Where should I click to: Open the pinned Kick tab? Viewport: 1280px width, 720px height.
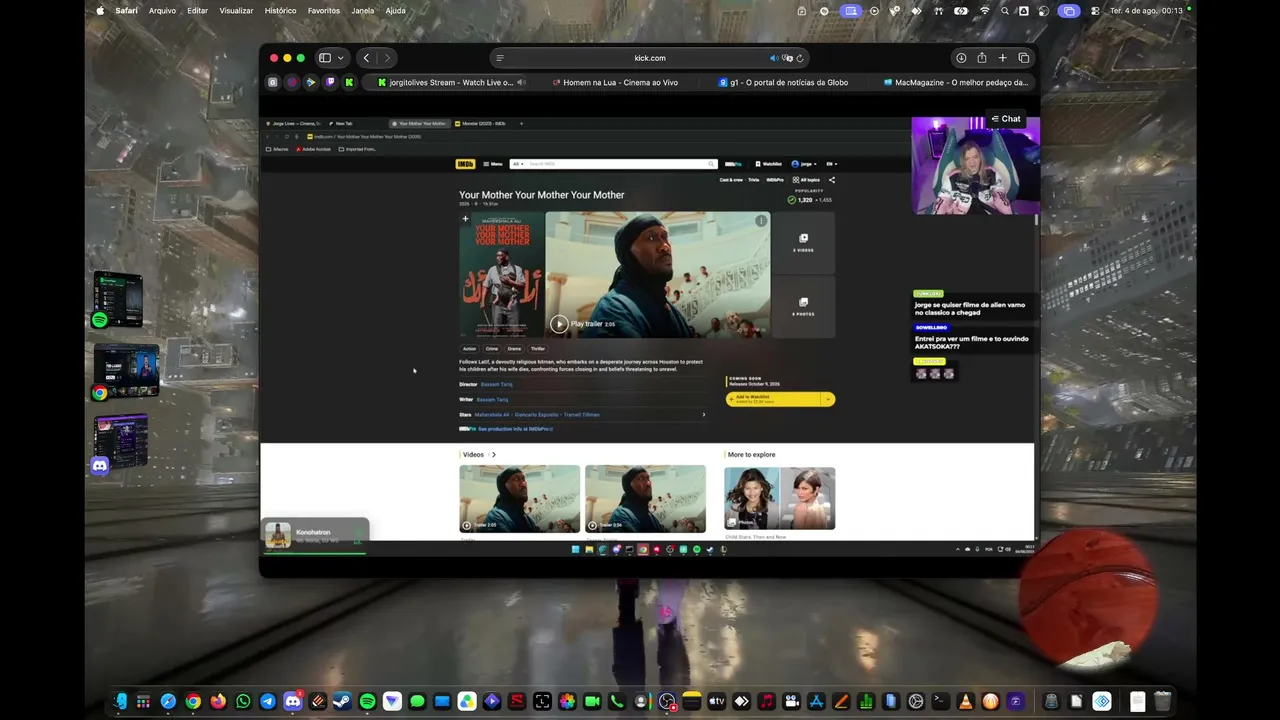coord(349,82)
